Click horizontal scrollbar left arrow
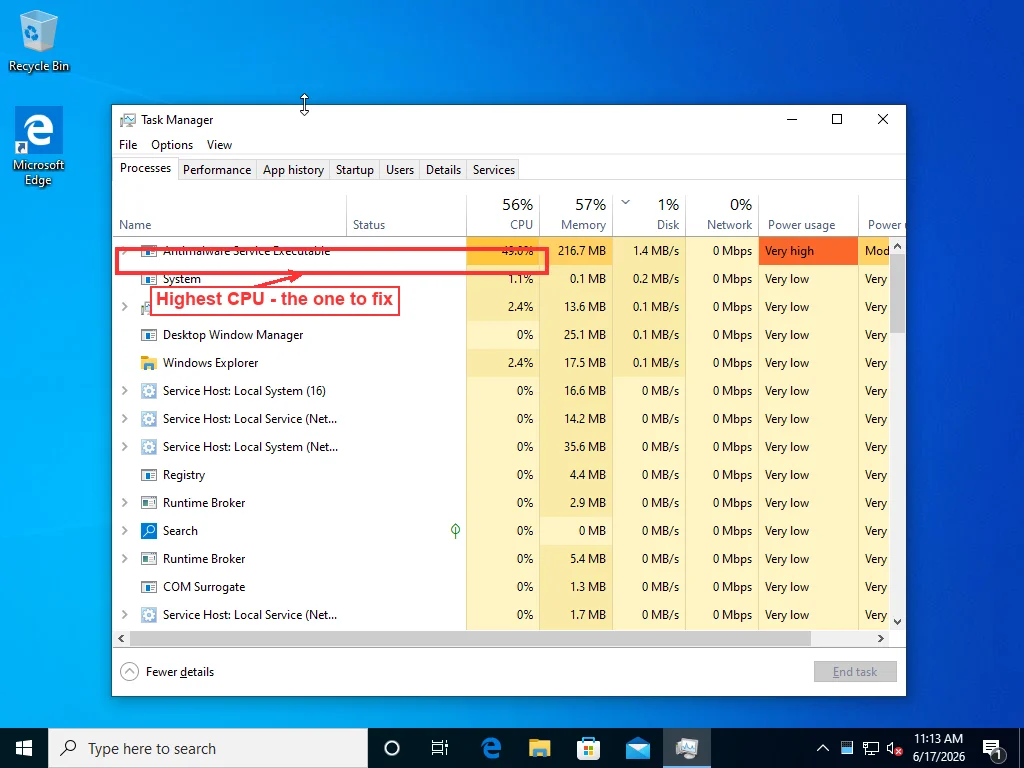Viewport: 1024px width, 768px height. pos(121,638)
